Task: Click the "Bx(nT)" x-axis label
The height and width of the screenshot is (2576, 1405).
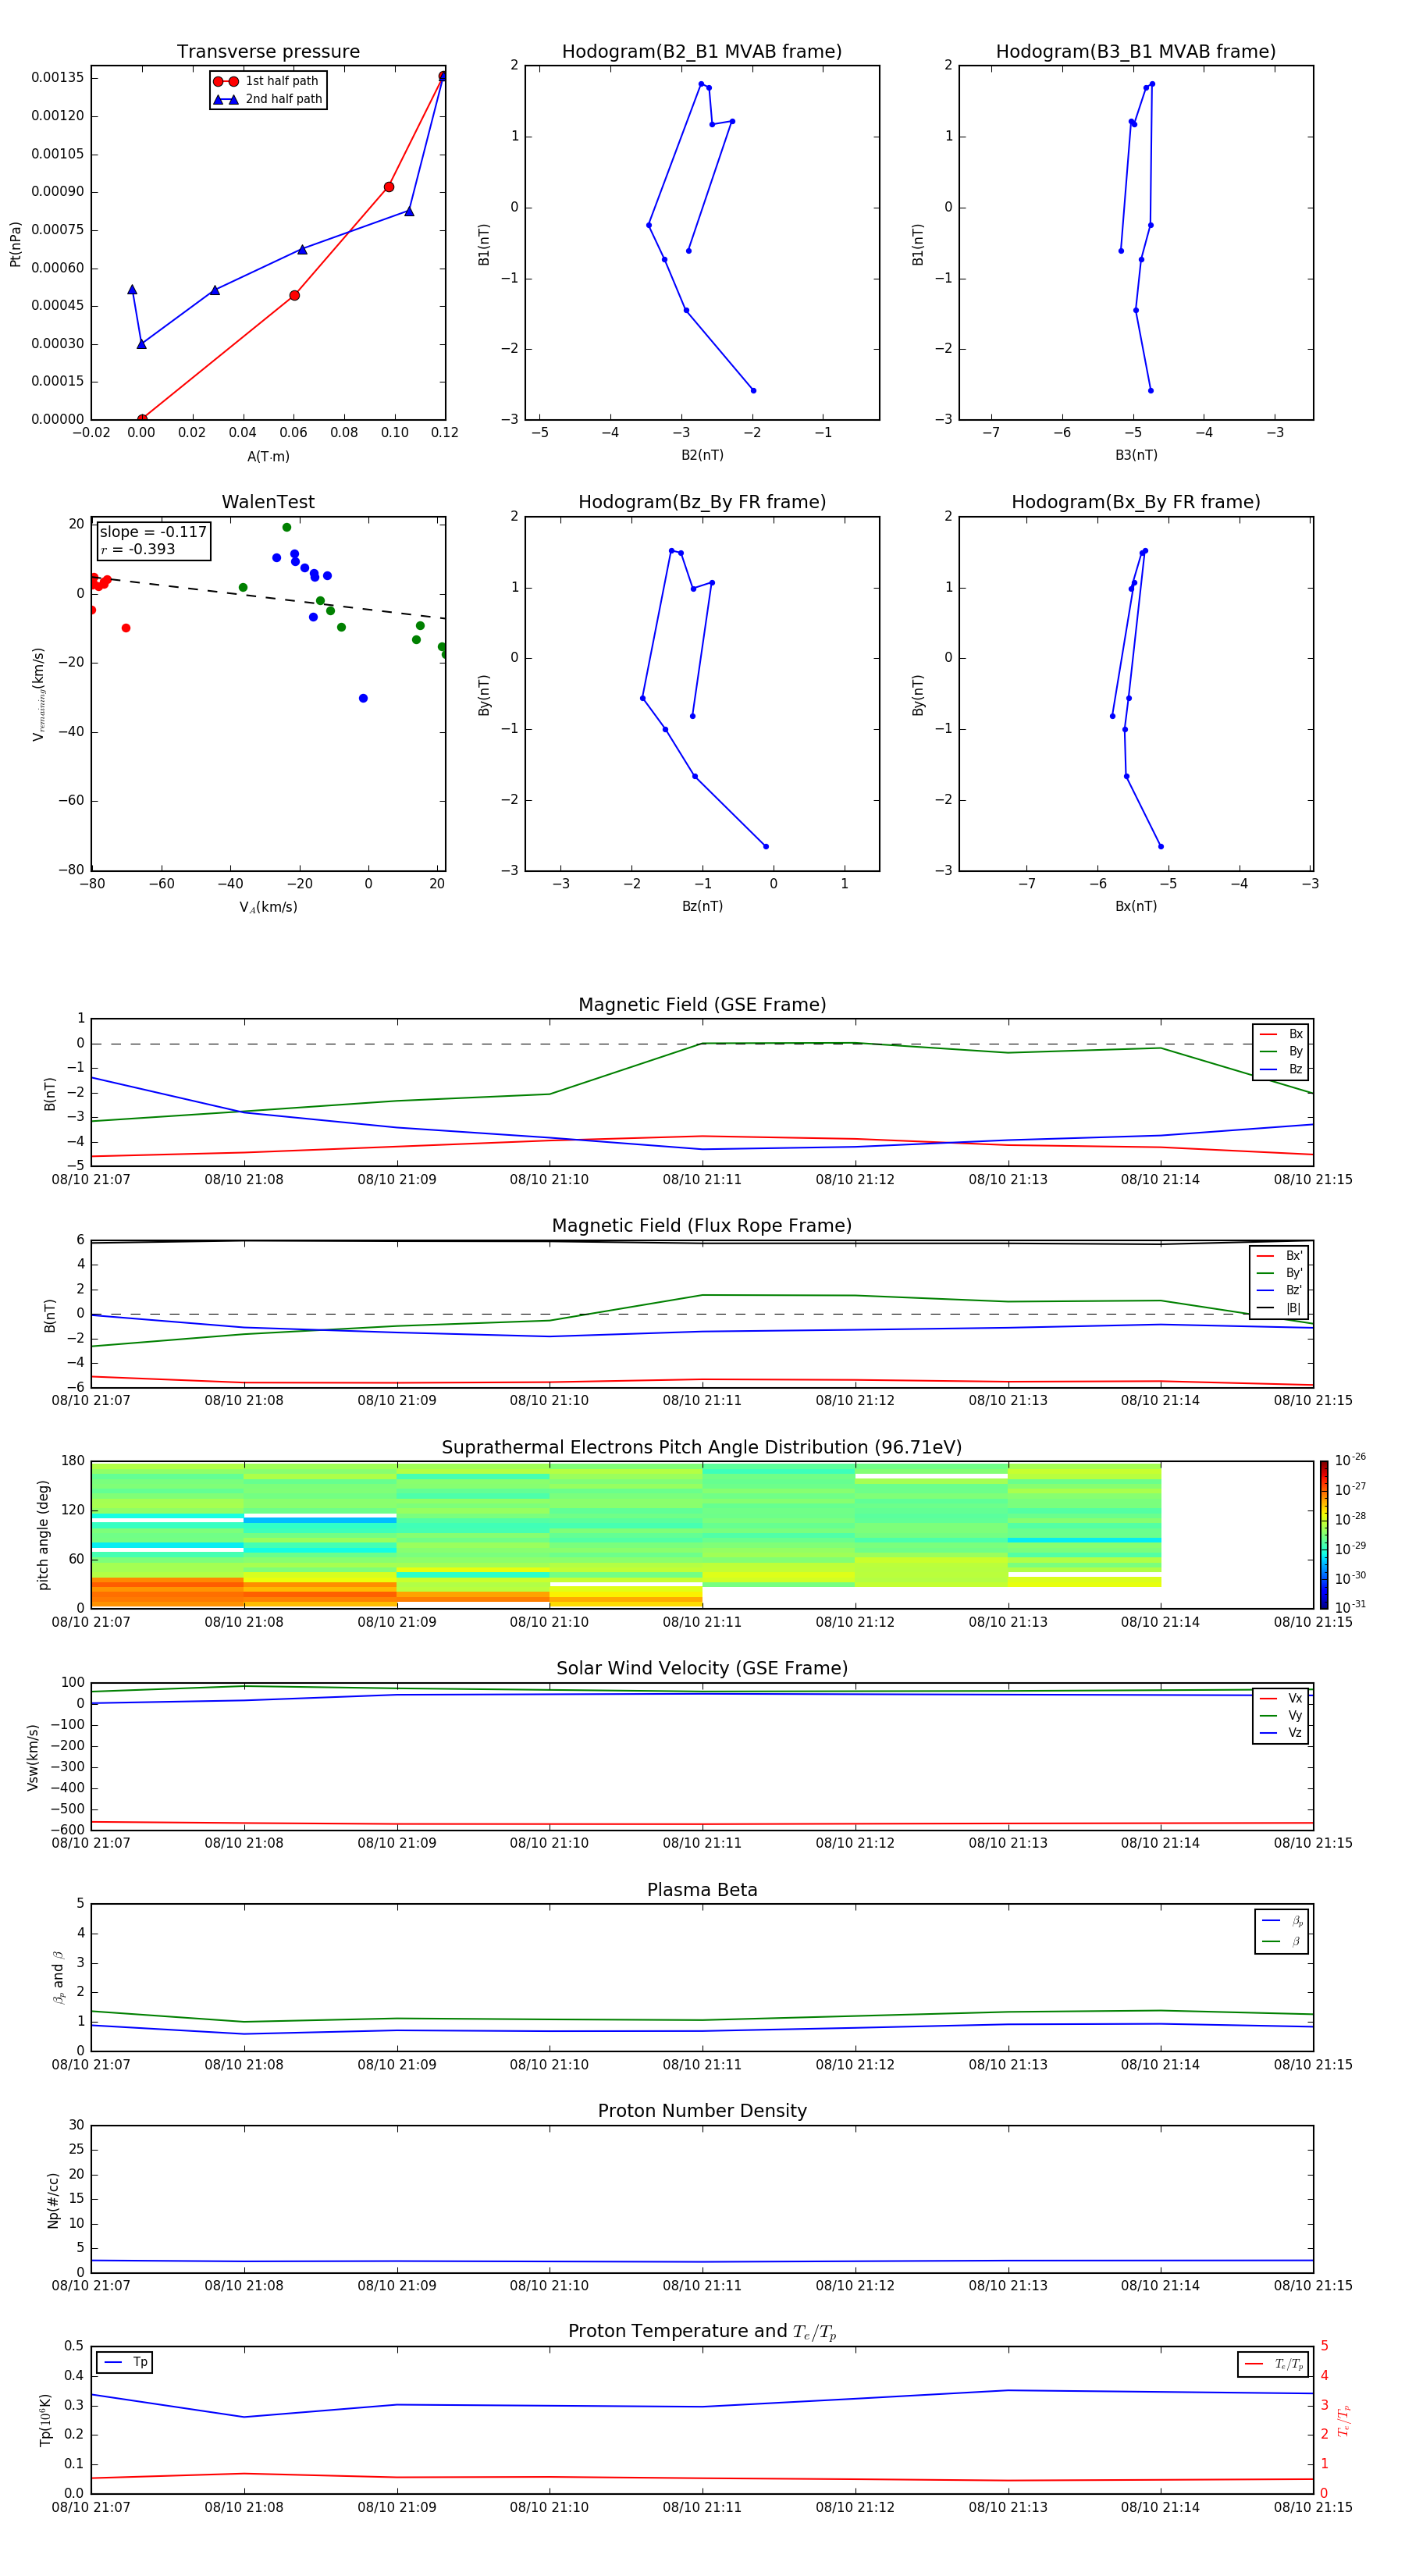Action: pos(1136,906)
